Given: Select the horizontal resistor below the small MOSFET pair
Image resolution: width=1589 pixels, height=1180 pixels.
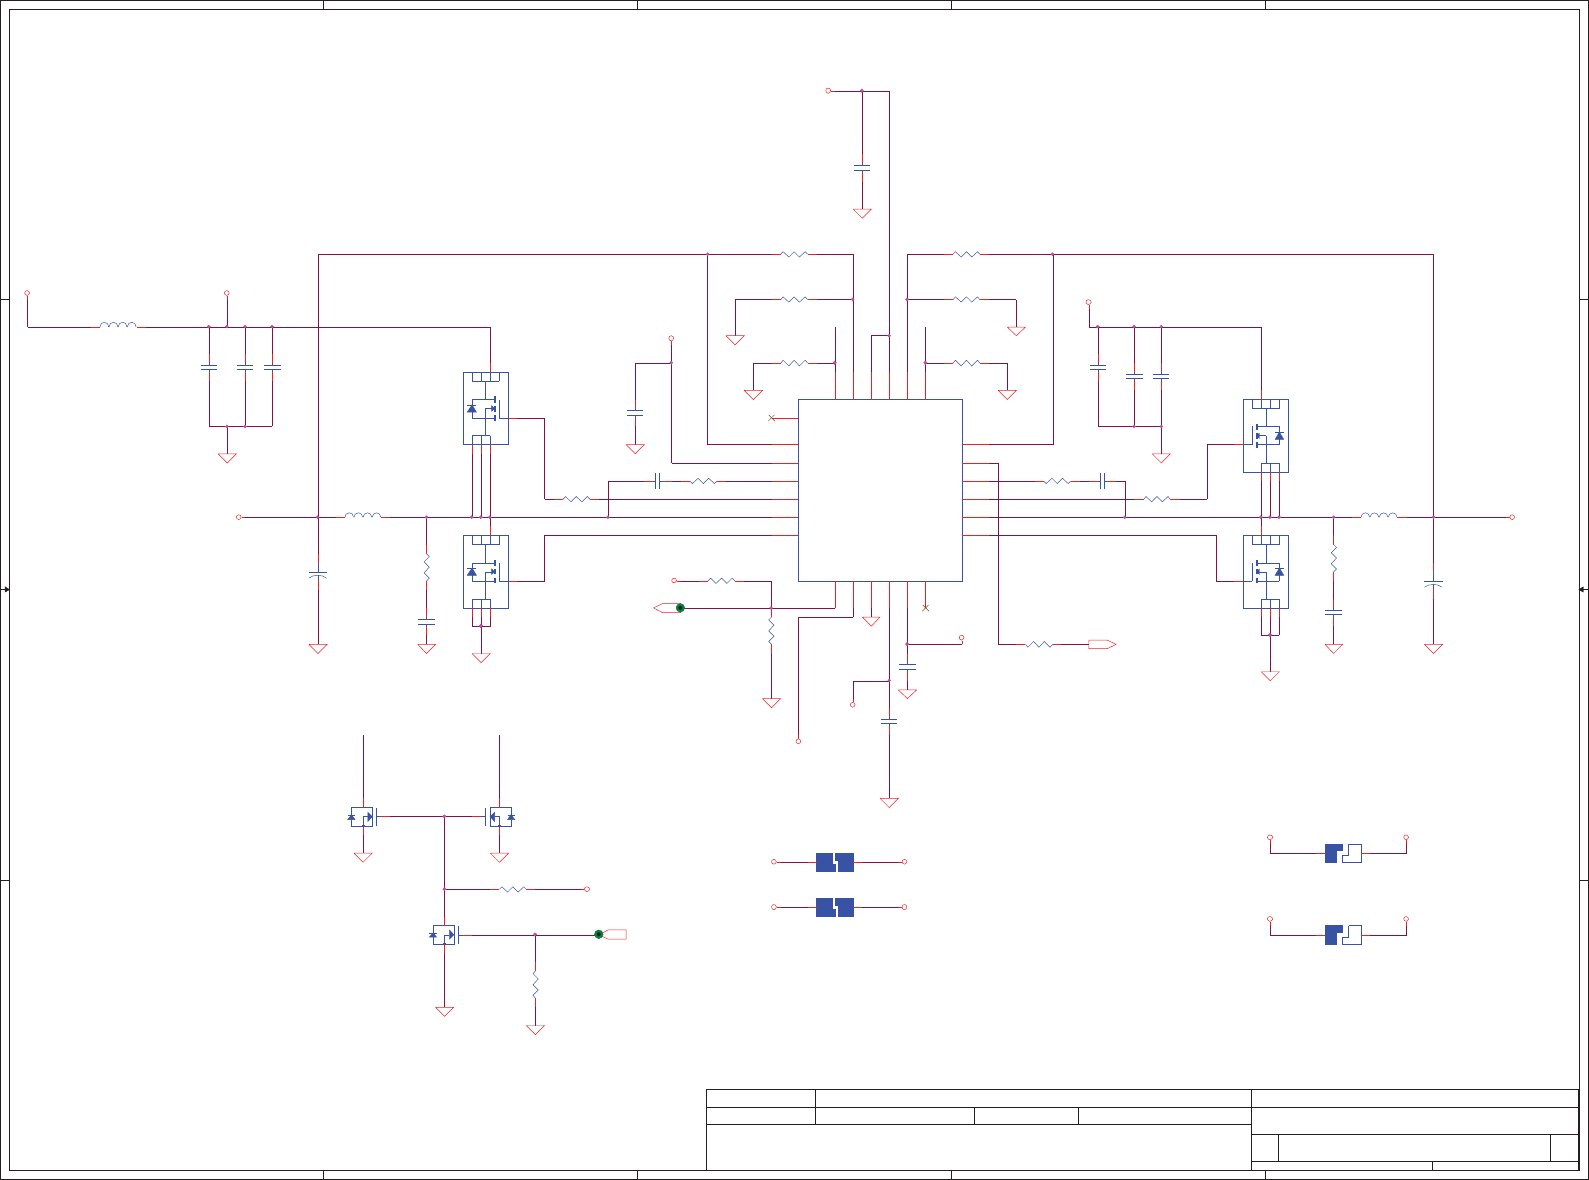Looking at the screenshot, I should coord(513,889).
